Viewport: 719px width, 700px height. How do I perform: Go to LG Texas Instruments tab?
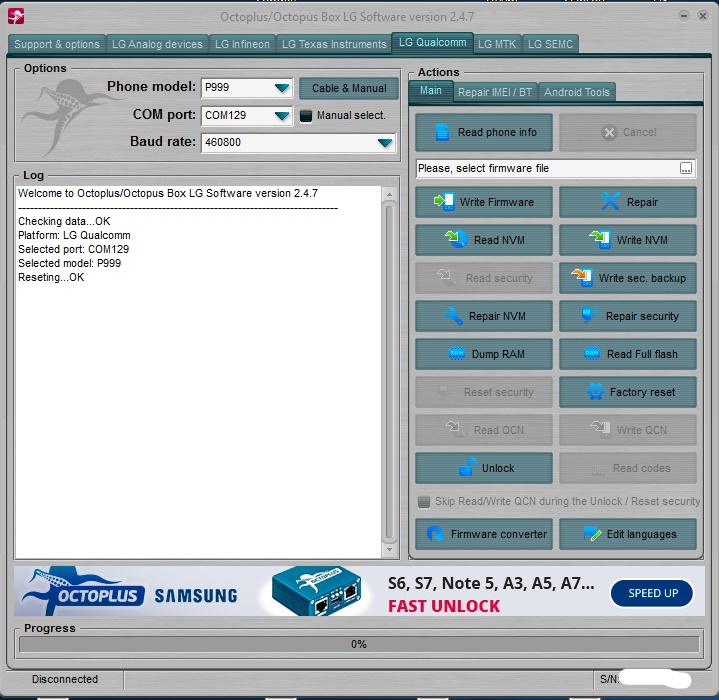coord(334,44)
